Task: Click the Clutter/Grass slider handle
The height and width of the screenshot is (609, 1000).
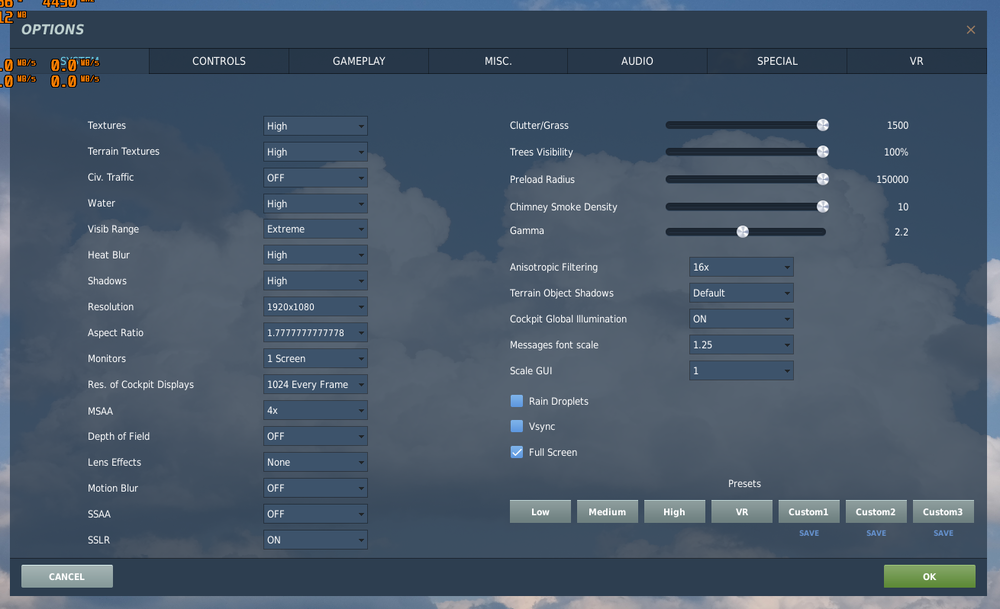Action: point(823,125)
